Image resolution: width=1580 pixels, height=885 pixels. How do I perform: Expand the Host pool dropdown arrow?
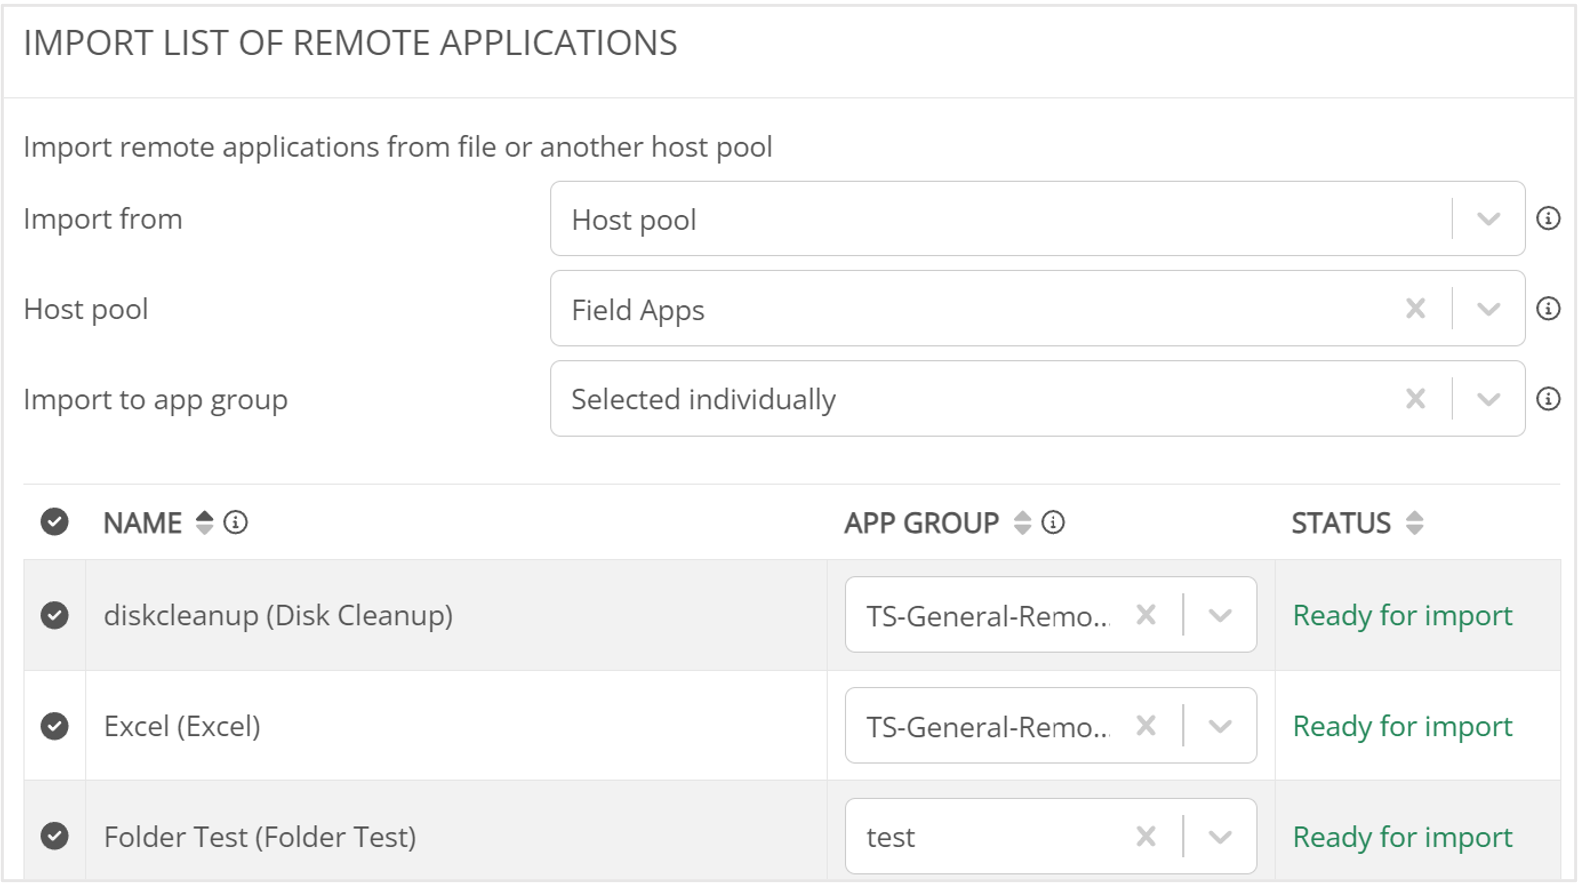1488,309
